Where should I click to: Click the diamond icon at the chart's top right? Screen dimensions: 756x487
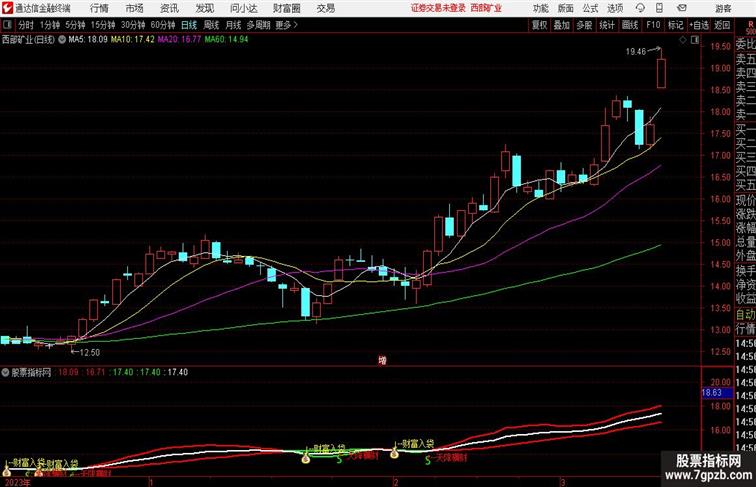point(683,40)
